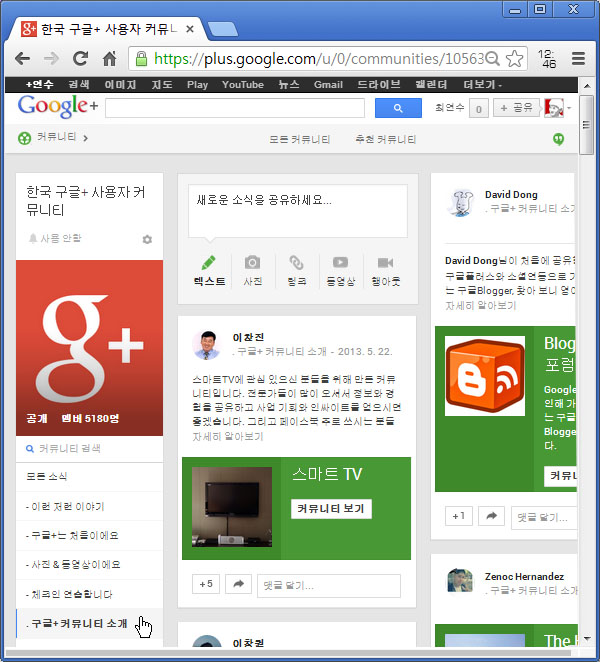The image size is (600, 662).
Task: Expand the 더보기 dropdown in the Google bar
Action: coord(483,85)
